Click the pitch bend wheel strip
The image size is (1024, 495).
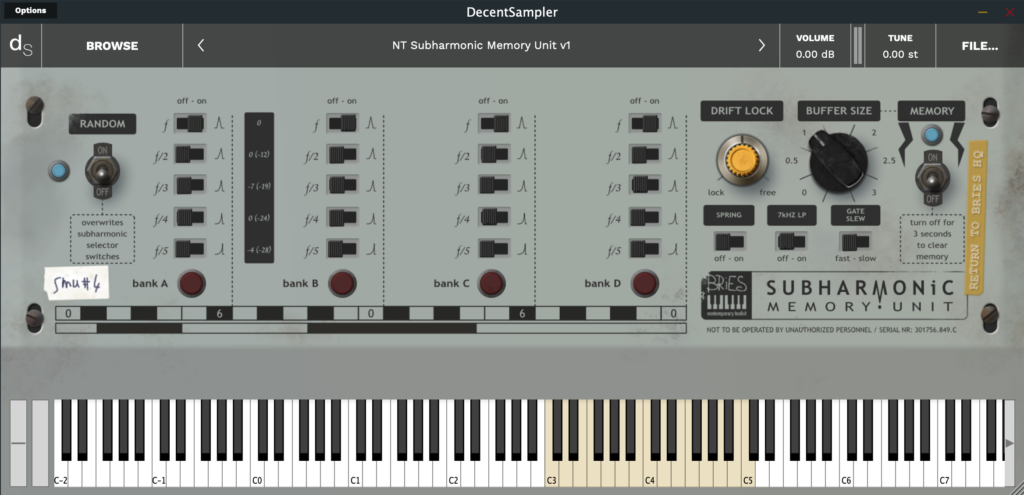[18, 443]
